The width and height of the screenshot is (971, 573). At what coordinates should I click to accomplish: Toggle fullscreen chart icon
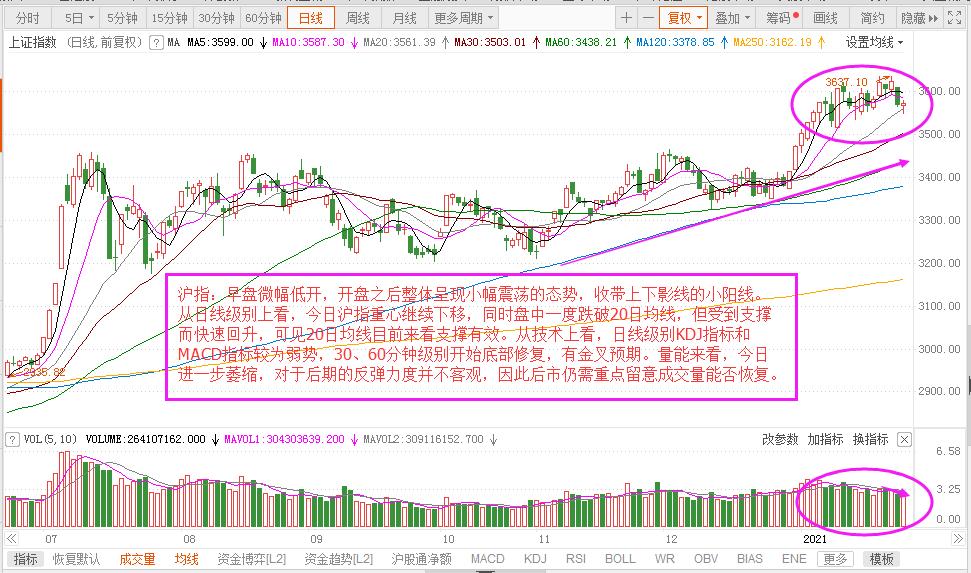pyautogui.click(x=954, y=18)
